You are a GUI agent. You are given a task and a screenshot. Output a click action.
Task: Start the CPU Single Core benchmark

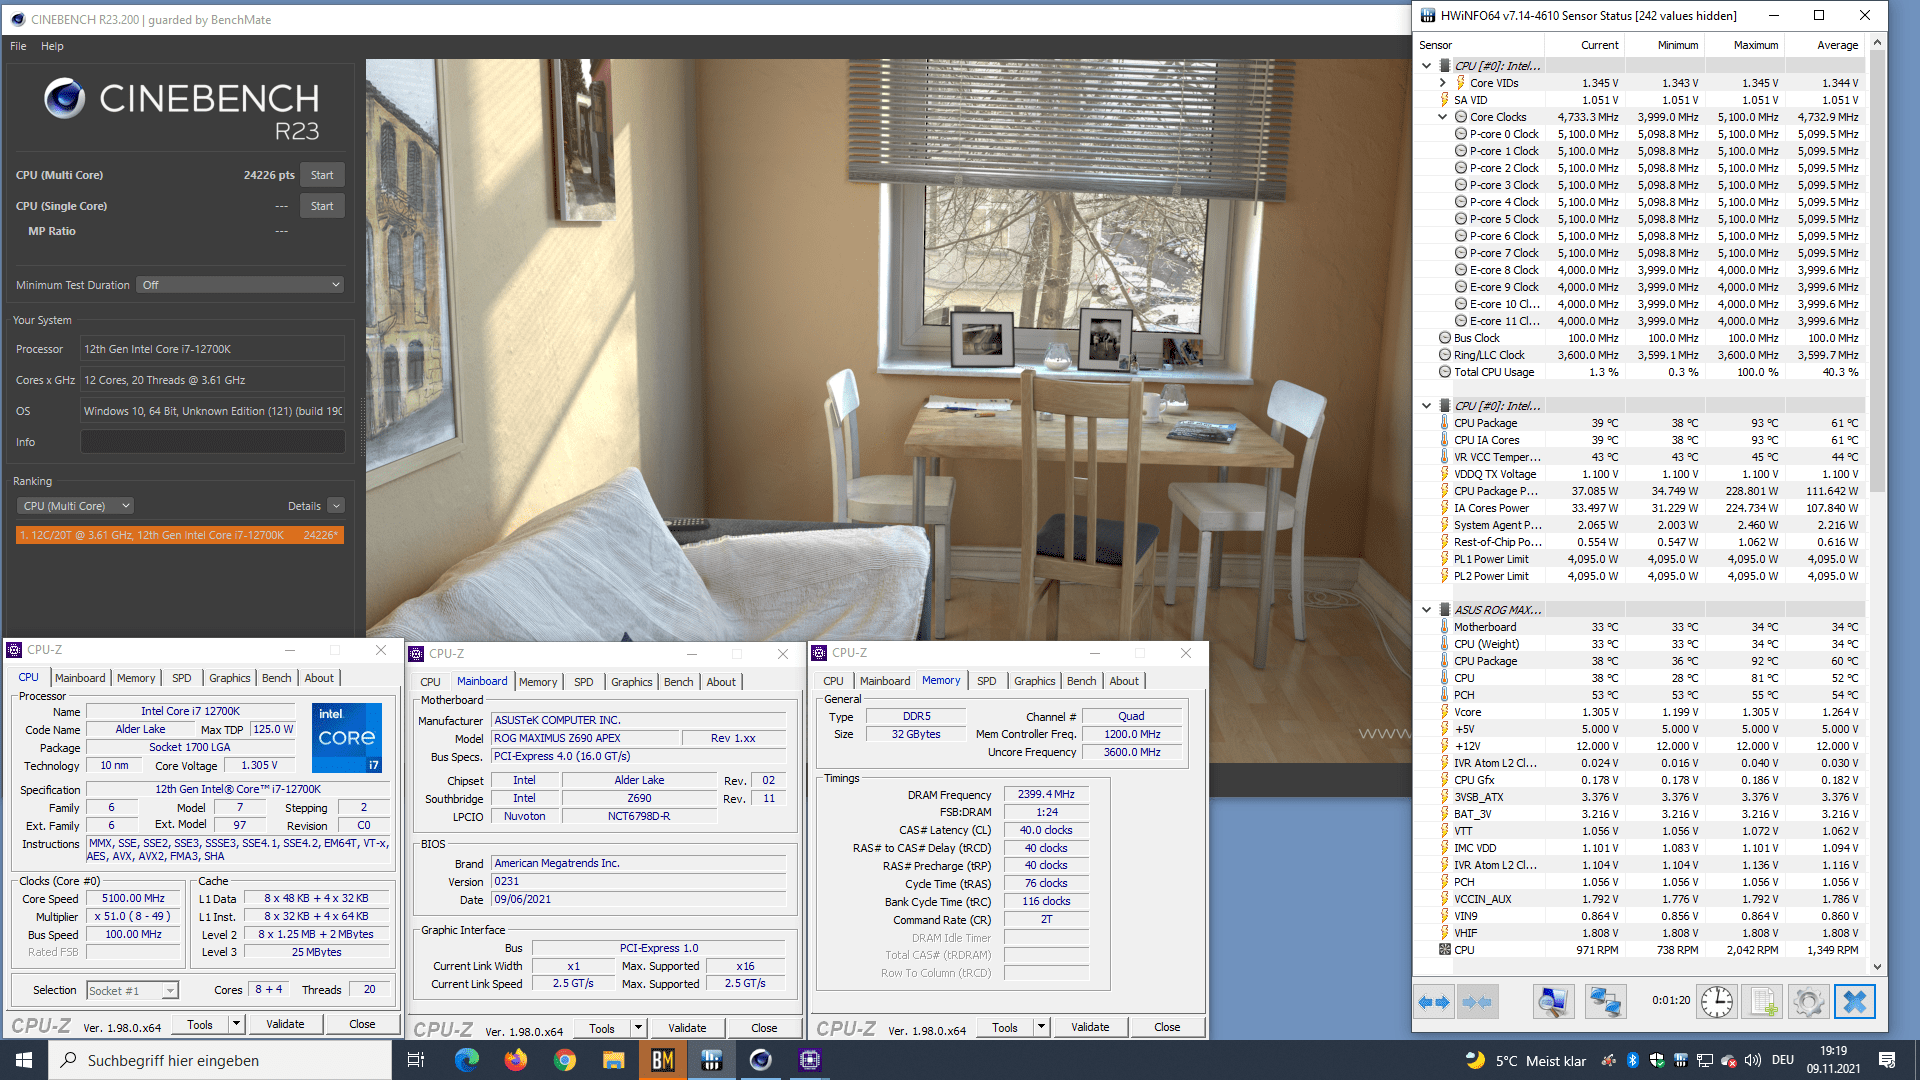[322, 206]
